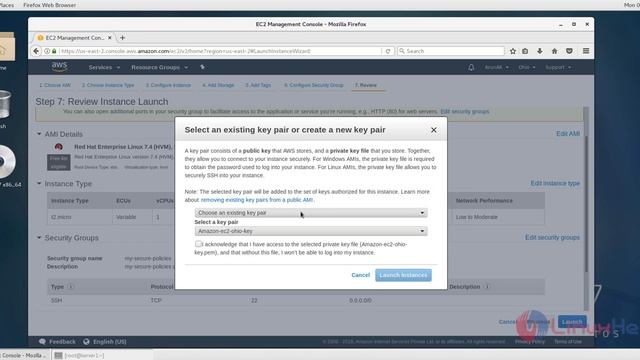Go to step 2 Choose Instance Type

tap(108, 85)
